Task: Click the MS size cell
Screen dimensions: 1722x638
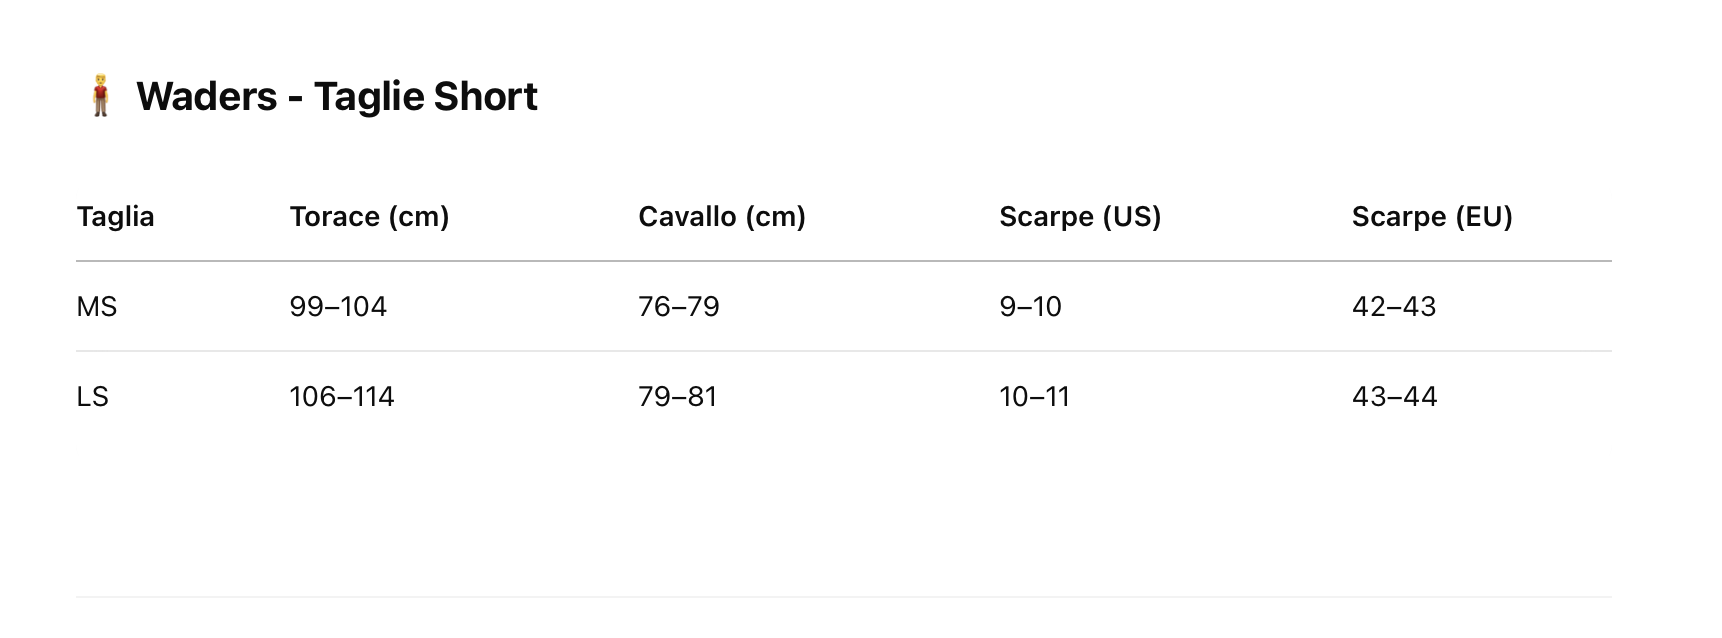Action: click(x=97, y=307)
